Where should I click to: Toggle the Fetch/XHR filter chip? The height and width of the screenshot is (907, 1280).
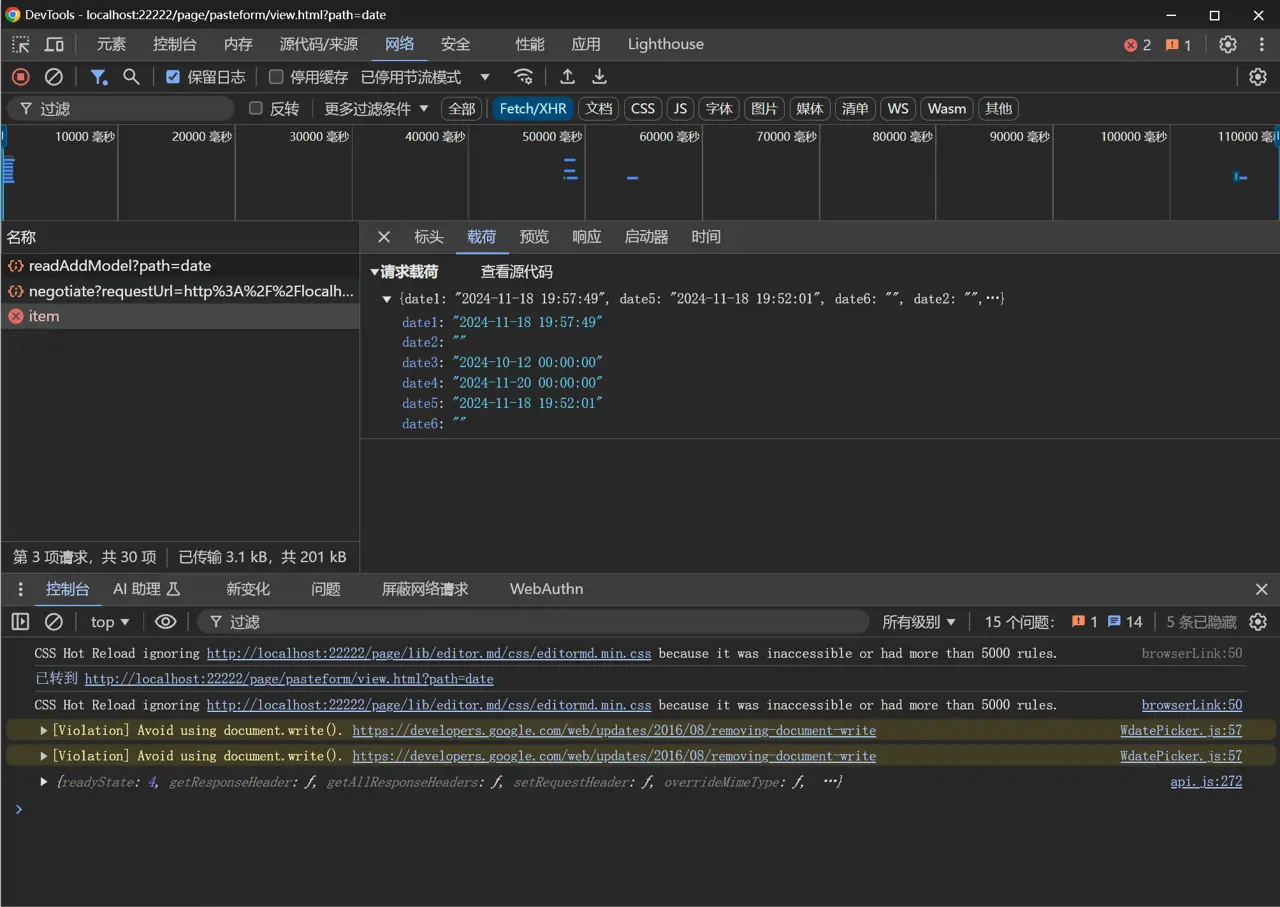(533, 109)
